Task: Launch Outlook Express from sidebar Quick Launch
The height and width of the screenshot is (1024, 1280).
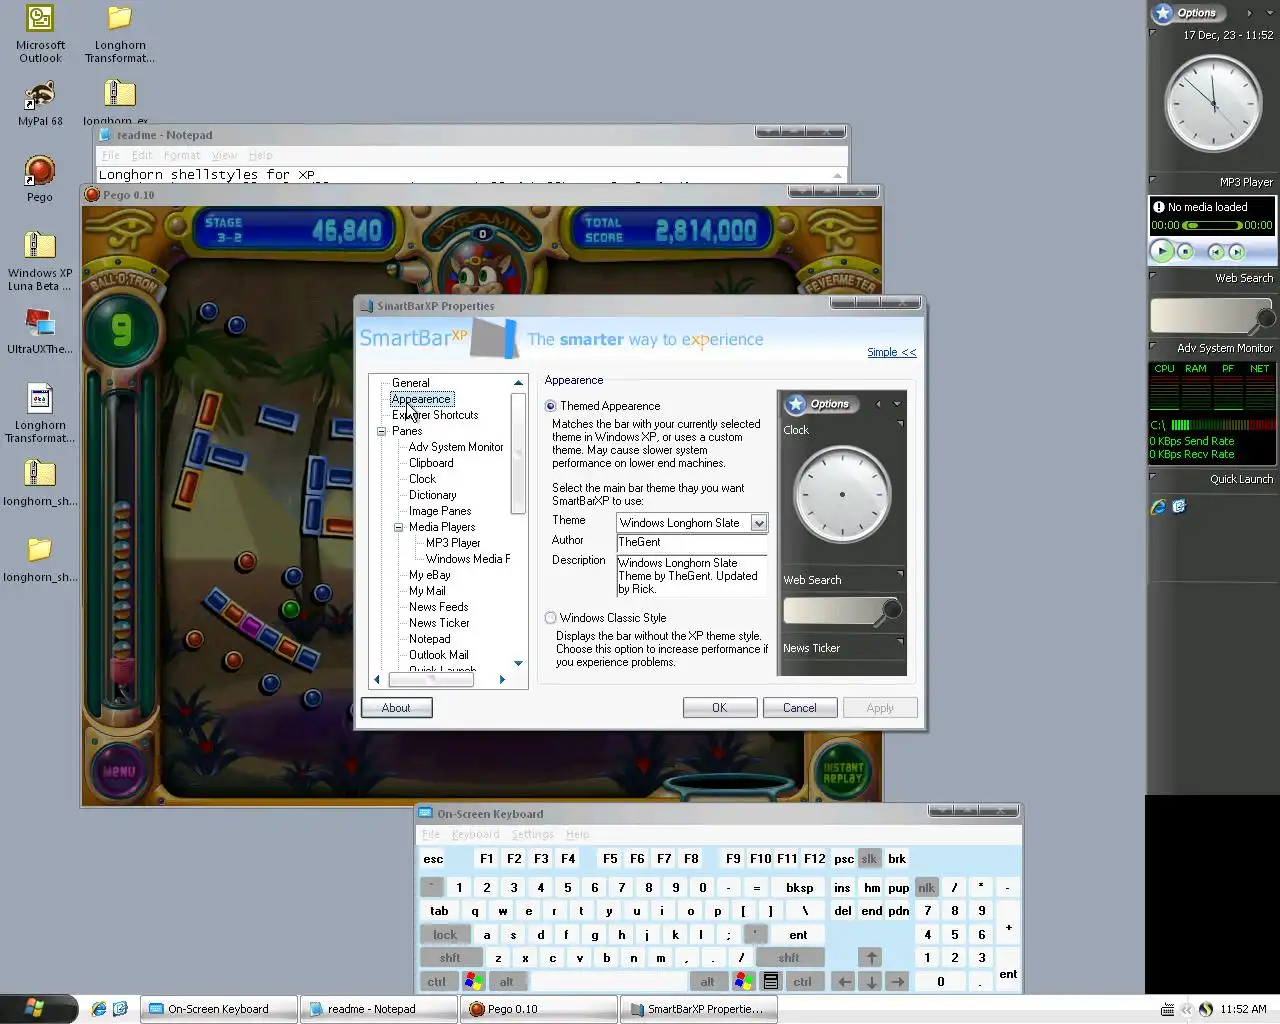Action: coord(1179,507)
